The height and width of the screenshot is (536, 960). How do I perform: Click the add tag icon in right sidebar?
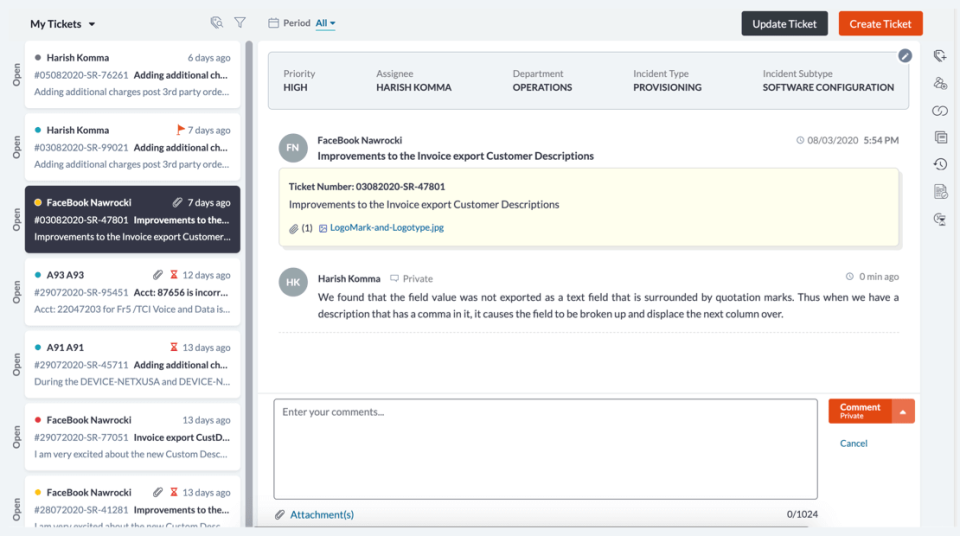coord(940,56)
